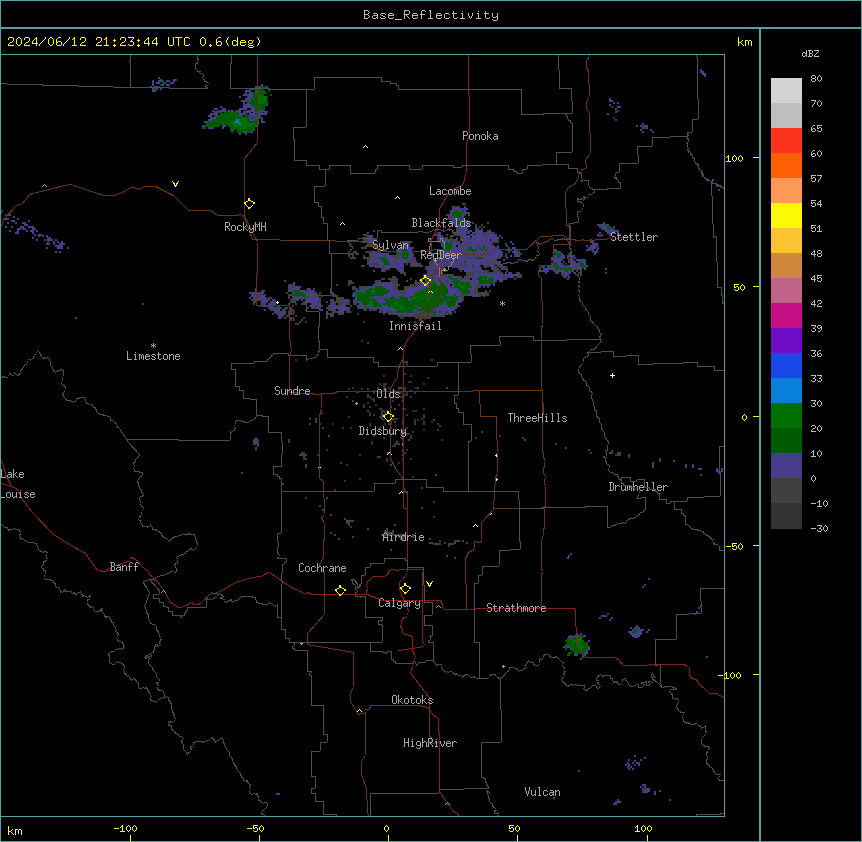Click the large green echo above Innisfail

[x=418, y=297]
